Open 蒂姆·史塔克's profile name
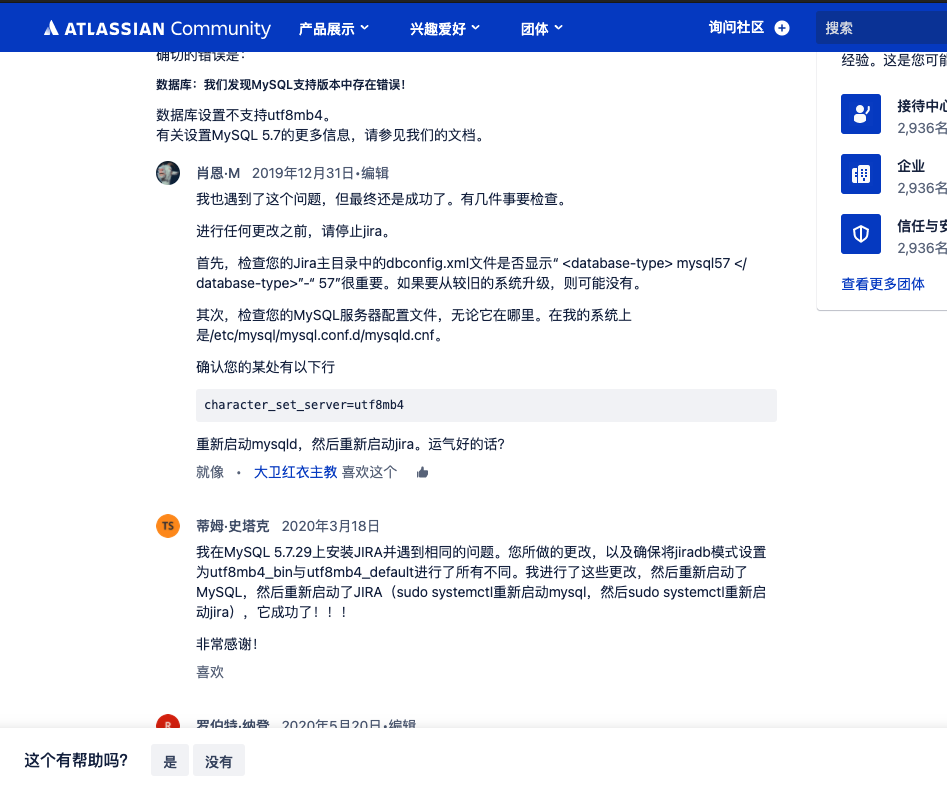The image size is (947, 789). (x=233, y=526)
